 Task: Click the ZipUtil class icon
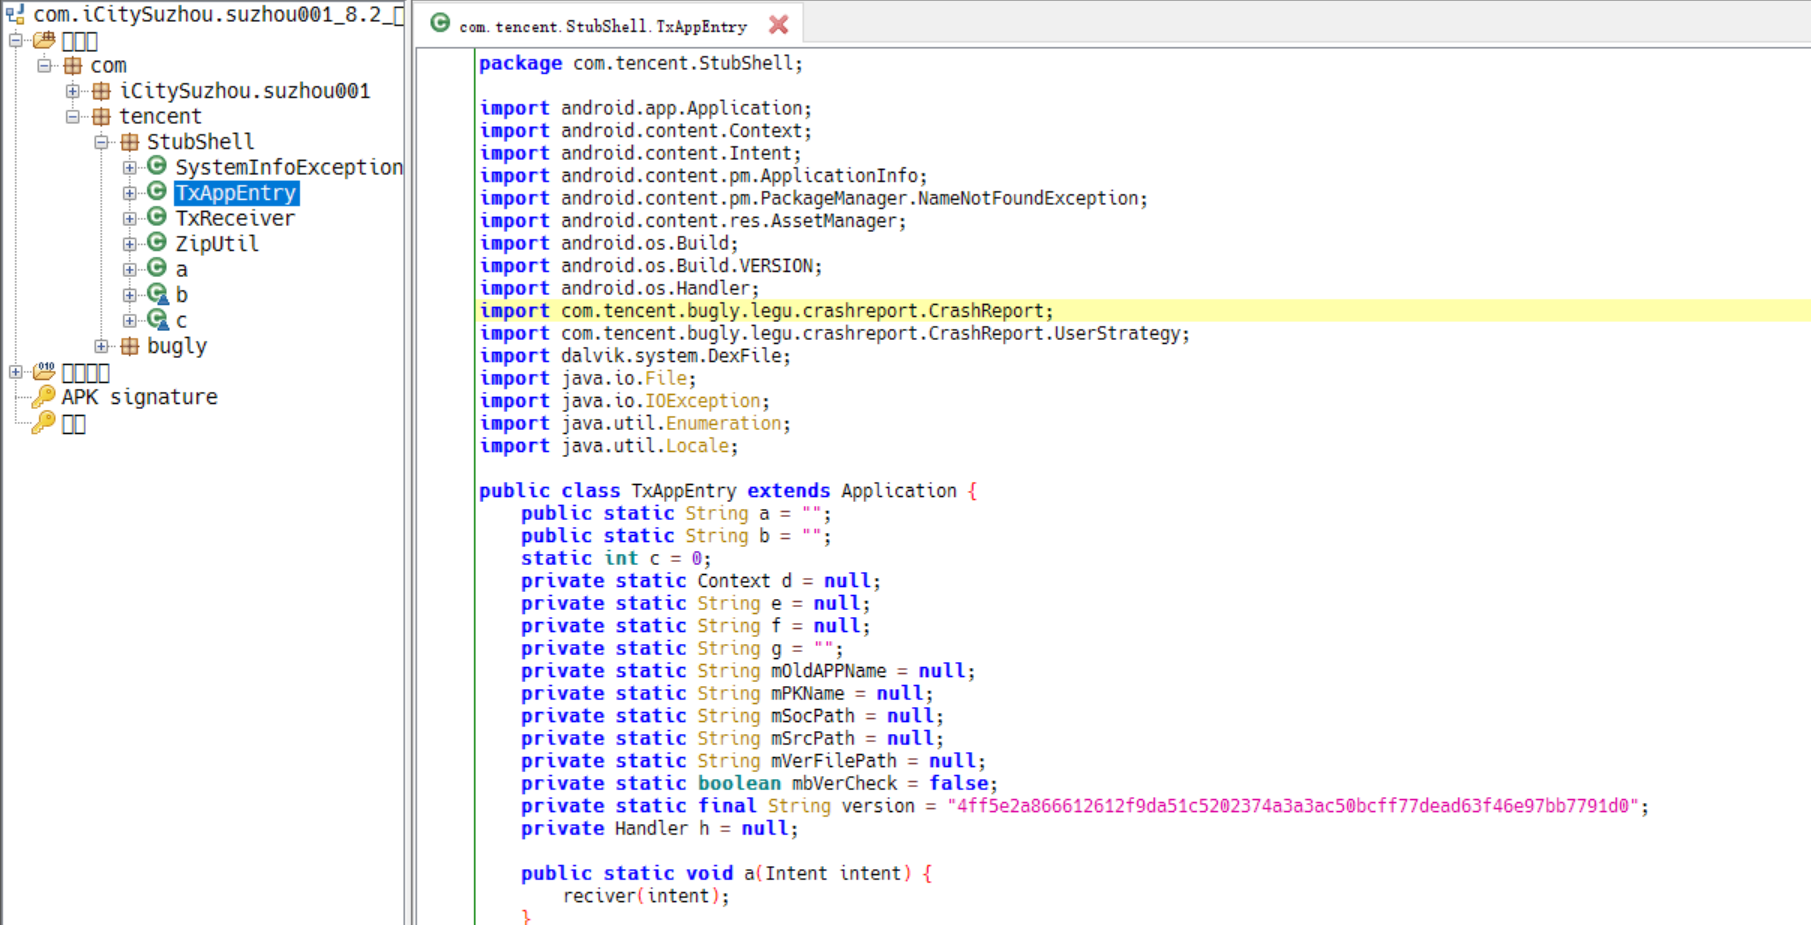click(x=157, y=243)
